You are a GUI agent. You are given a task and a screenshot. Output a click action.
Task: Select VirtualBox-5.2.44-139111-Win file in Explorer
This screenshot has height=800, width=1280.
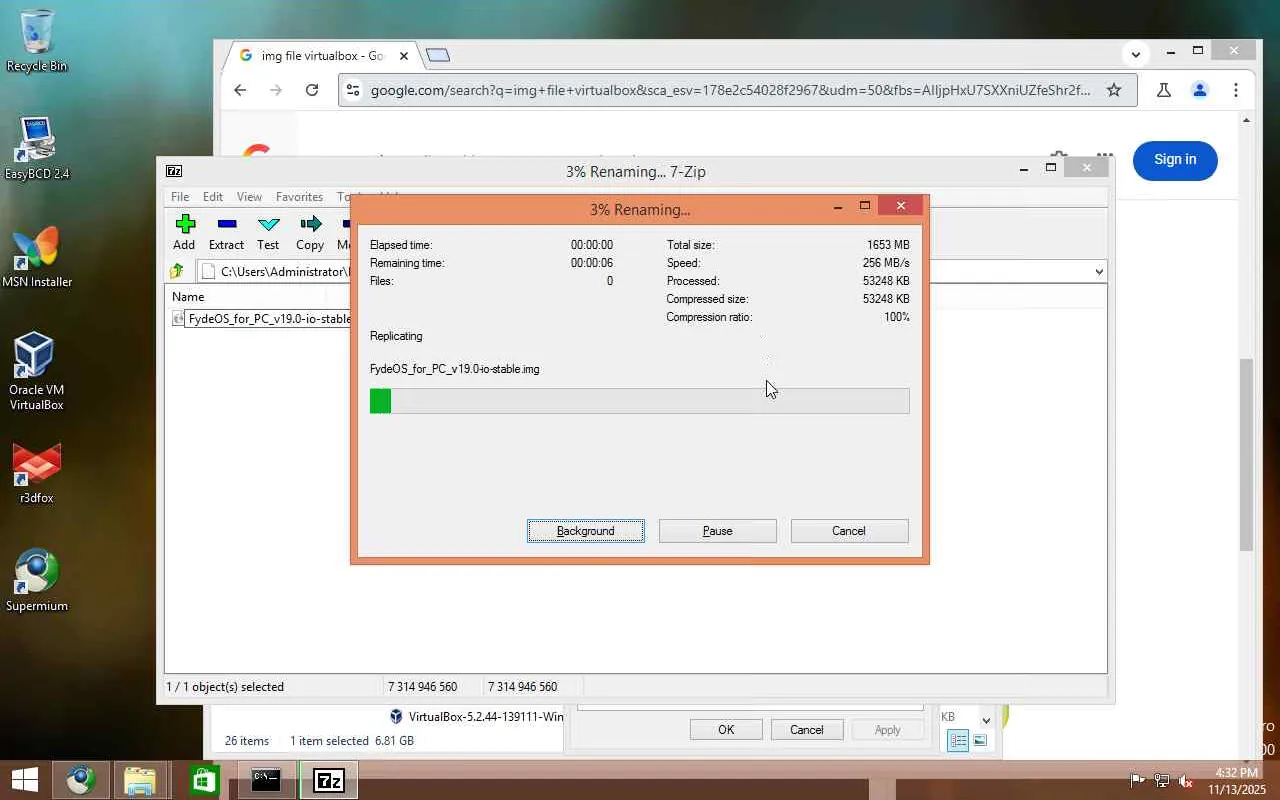(477, 716)
